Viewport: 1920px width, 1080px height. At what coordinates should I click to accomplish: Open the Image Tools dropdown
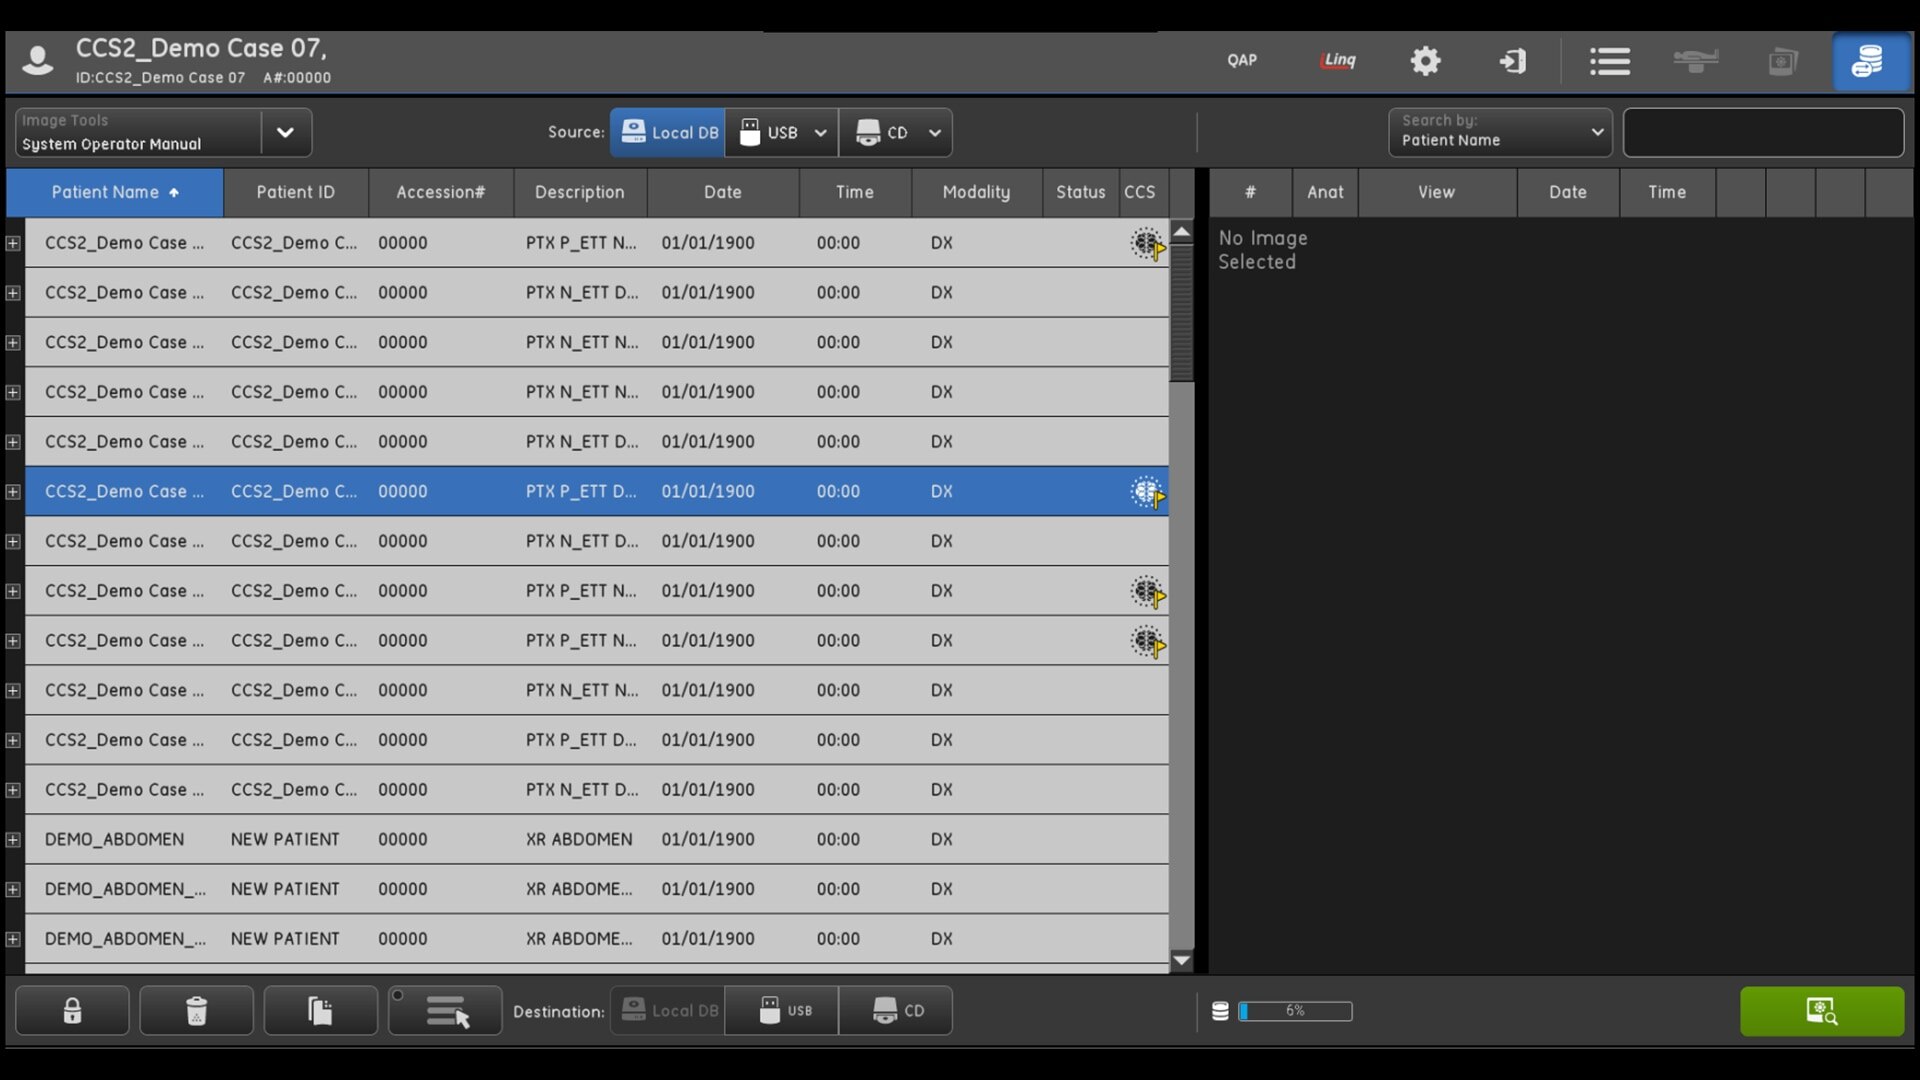(285, 133)
